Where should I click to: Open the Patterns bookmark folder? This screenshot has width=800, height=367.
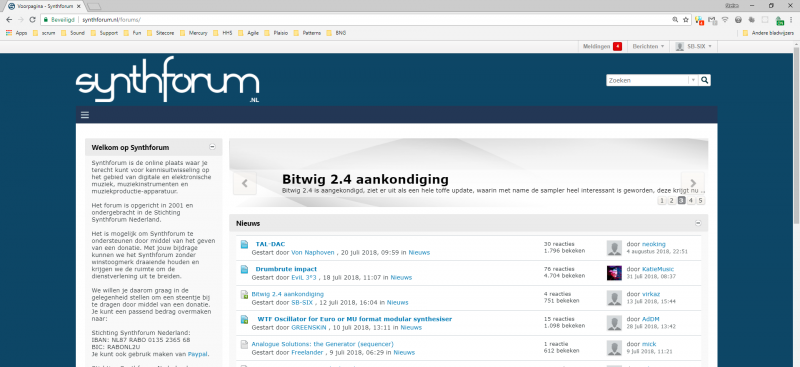point(307,33)
